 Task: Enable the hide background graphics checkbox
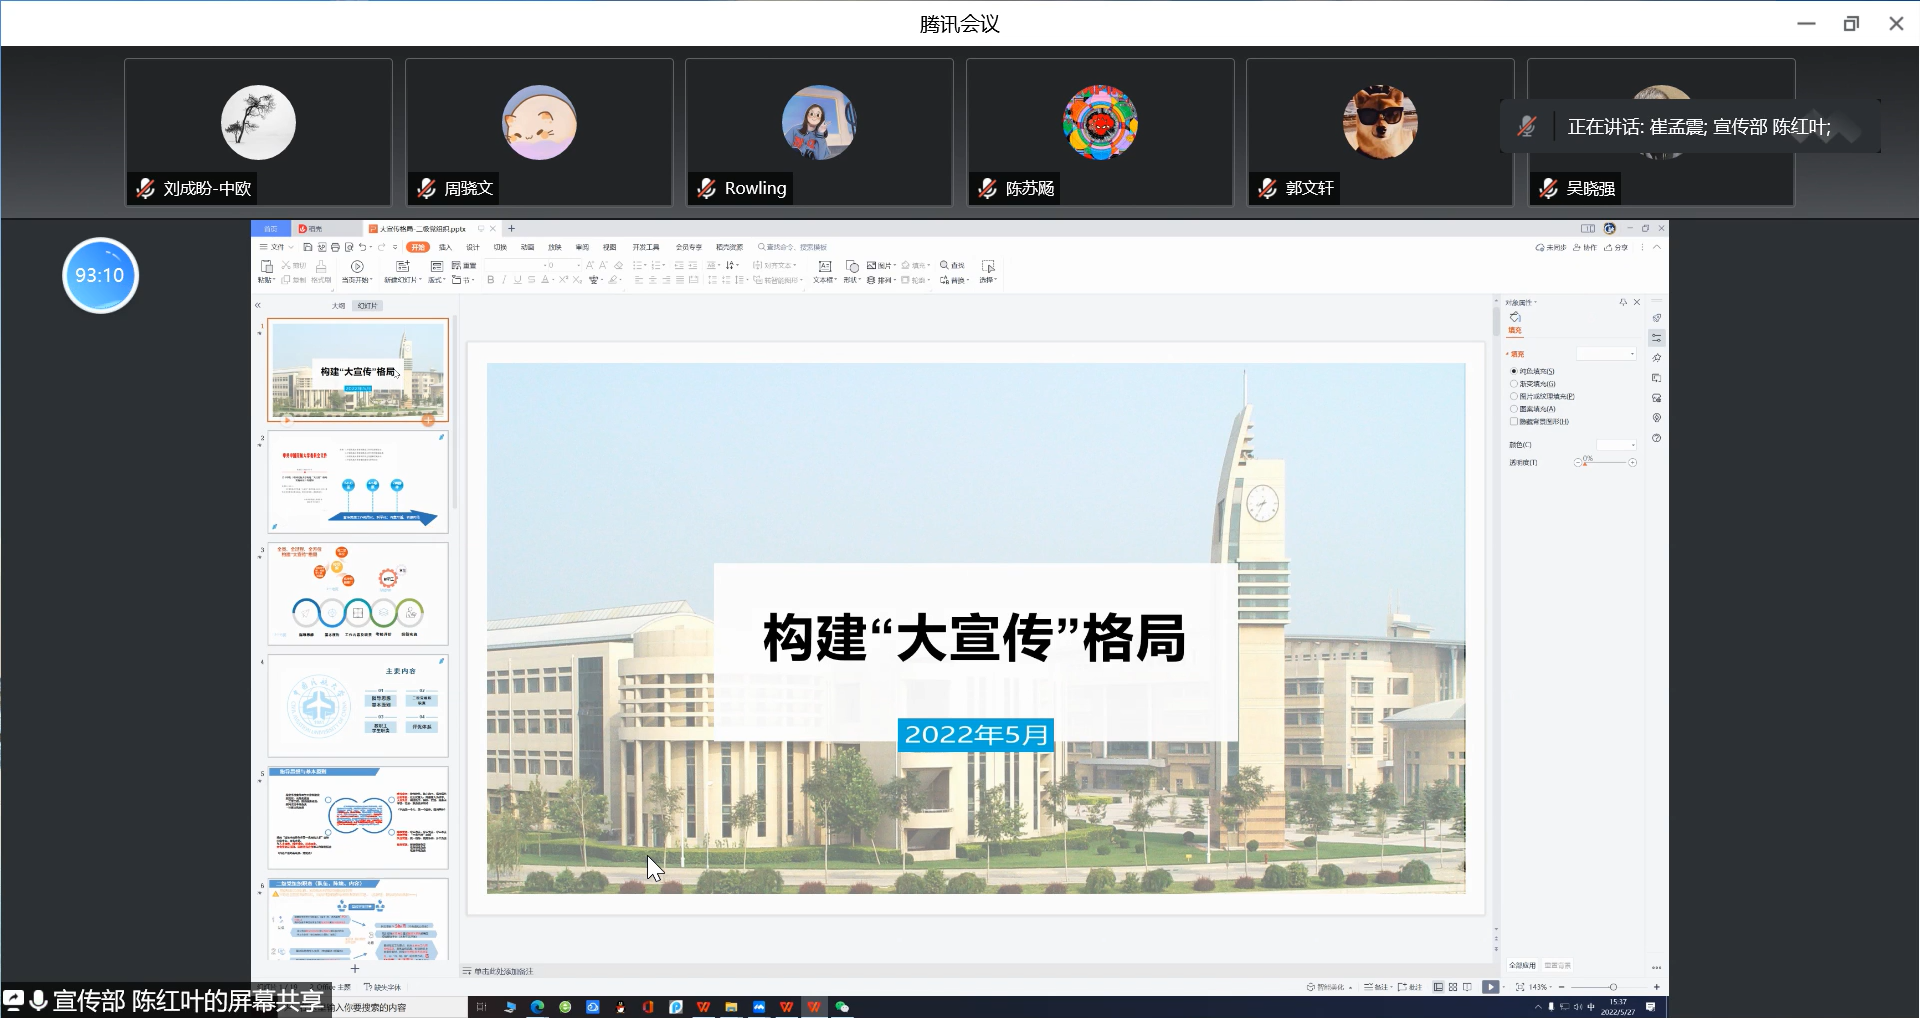1514,422
